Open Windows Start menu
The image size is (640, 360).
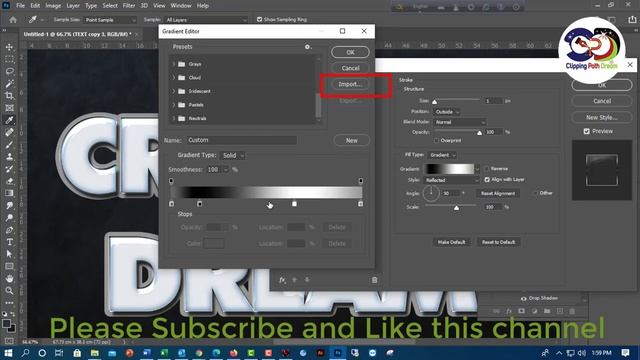[8, 353]
